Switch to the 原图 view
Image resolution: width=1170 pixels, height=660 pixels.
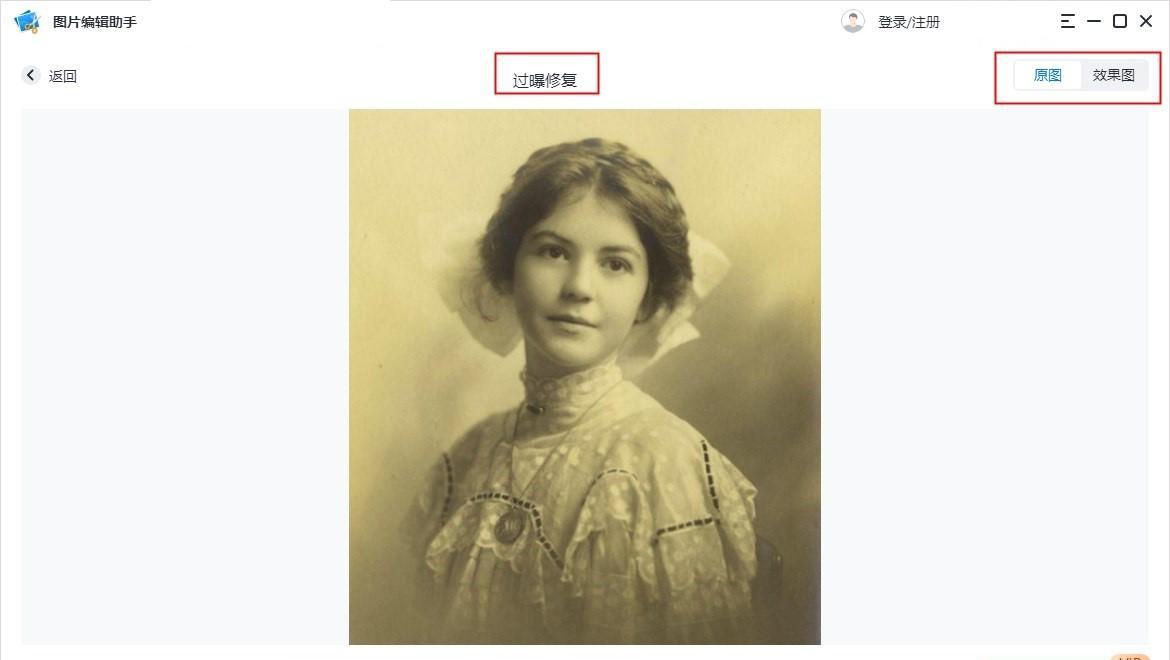click(x=1048, y=75)
